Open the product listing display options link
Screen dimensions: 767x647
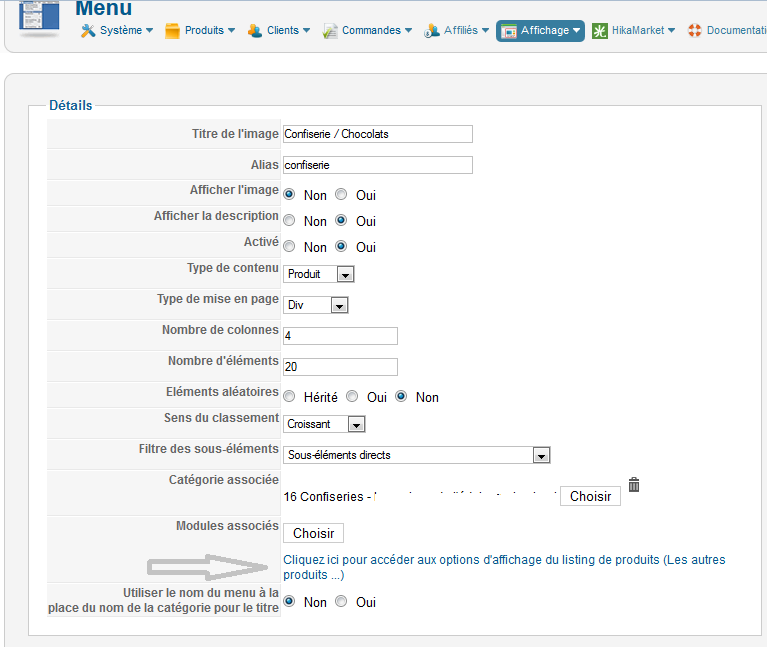(504, 567)
